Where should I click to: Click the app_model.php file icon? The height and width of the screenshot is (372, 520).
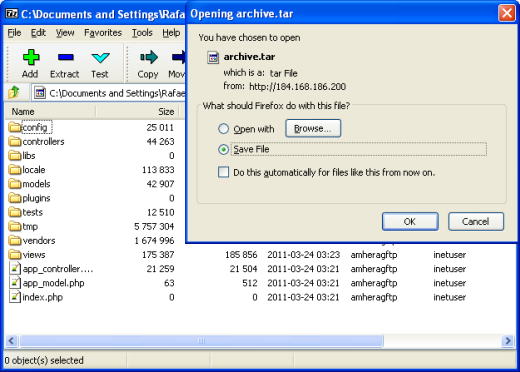(15, 283)
